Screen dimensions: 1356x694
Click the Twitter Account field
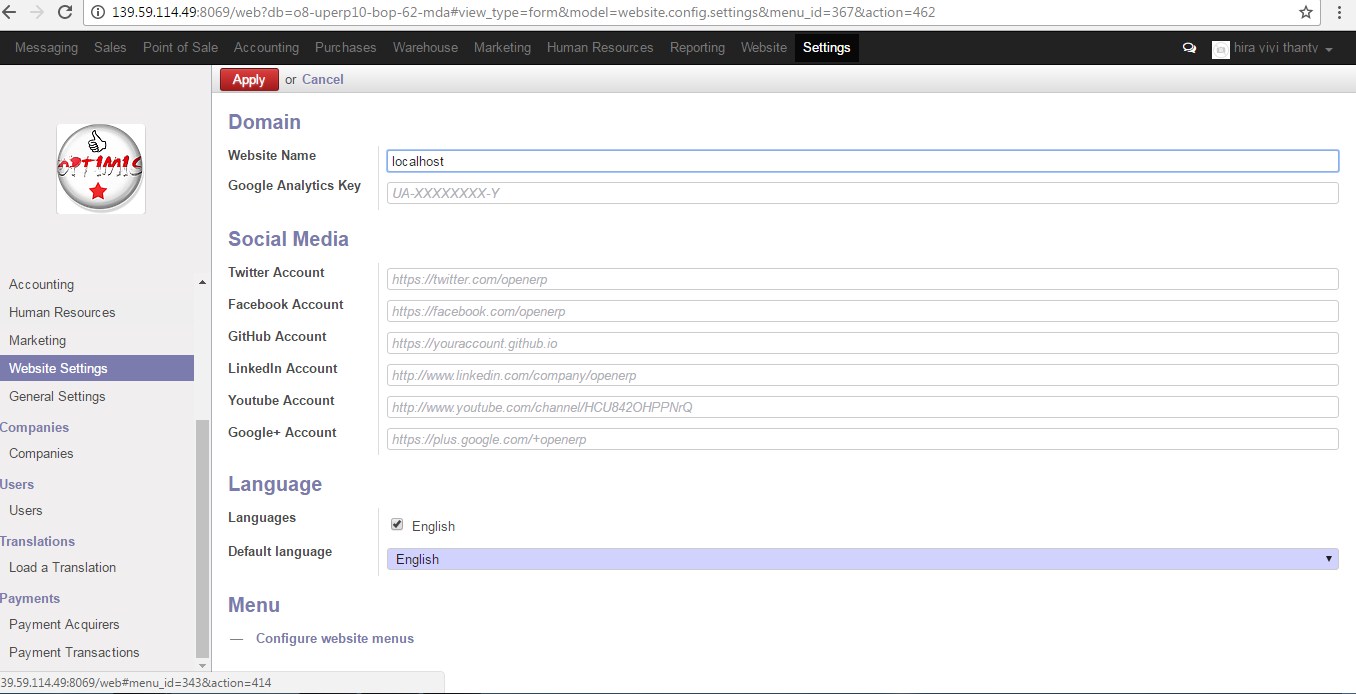point(862,279)
